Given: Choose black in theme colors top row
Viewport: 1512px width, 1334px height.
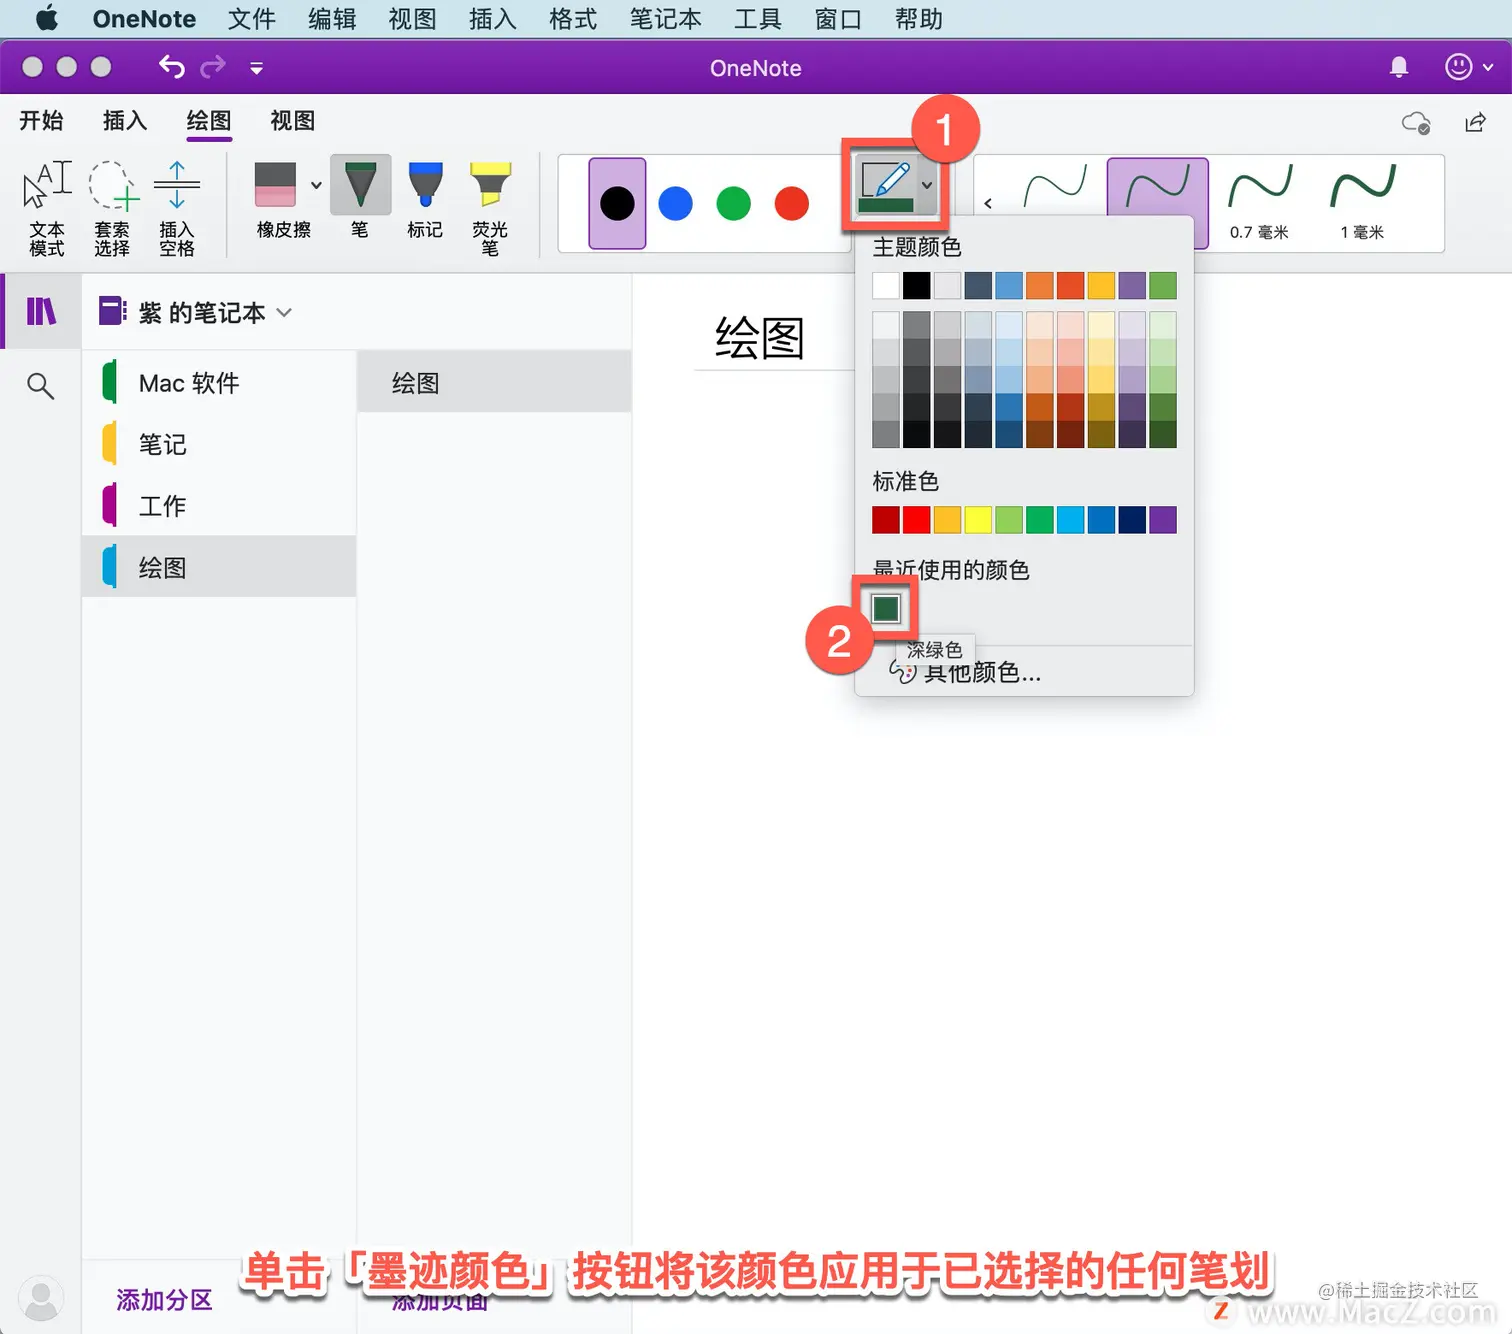Looking at the screenshot, I should coord(917,285).
